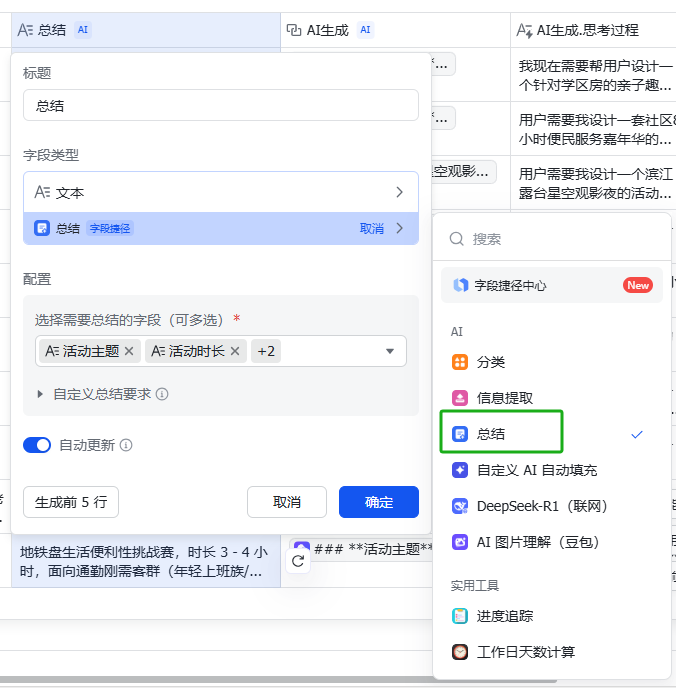
Task: Click the New badge on 字段捷径中心
Action: pyautogui.click(x=638, y=285)
